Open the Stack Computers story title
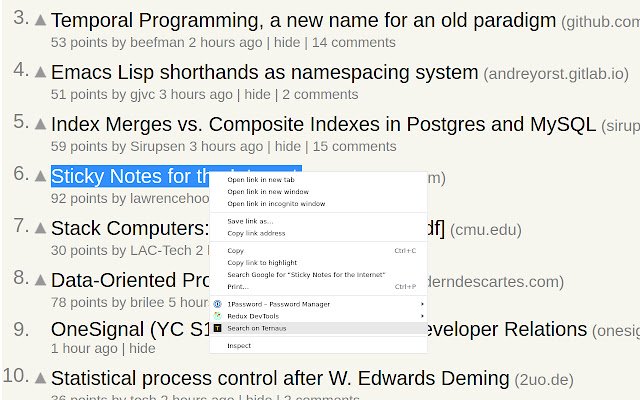Screen dimensions: 640x400 [130, 228]
